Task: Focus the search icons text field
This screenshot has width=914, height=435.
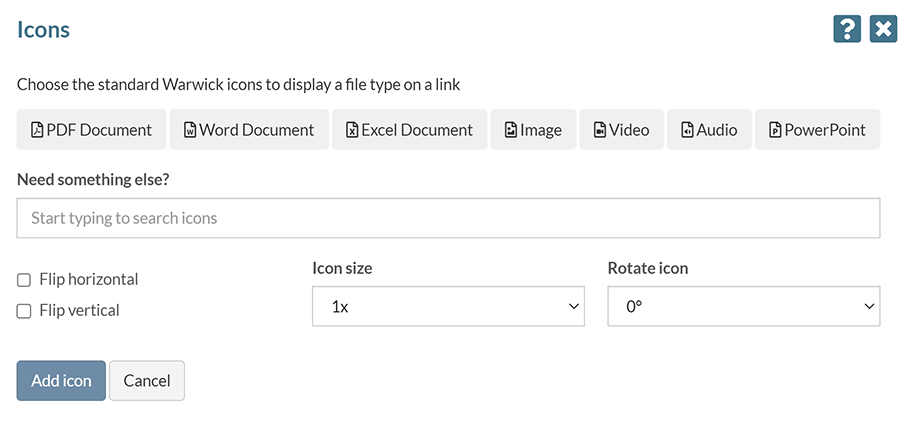Action: tap(448, 218)
